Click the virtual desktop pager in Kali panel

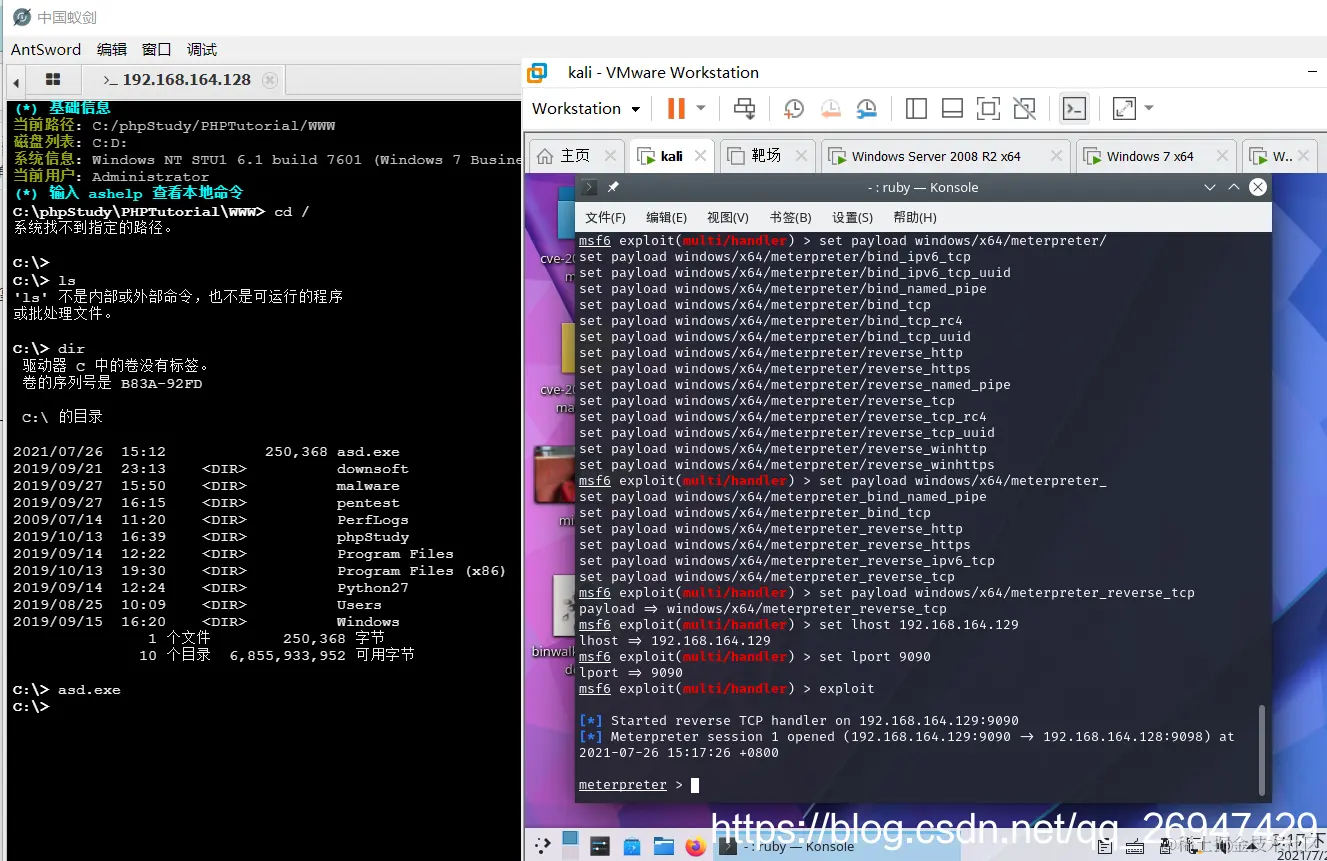pyautogui.click(x=570, y=846)
